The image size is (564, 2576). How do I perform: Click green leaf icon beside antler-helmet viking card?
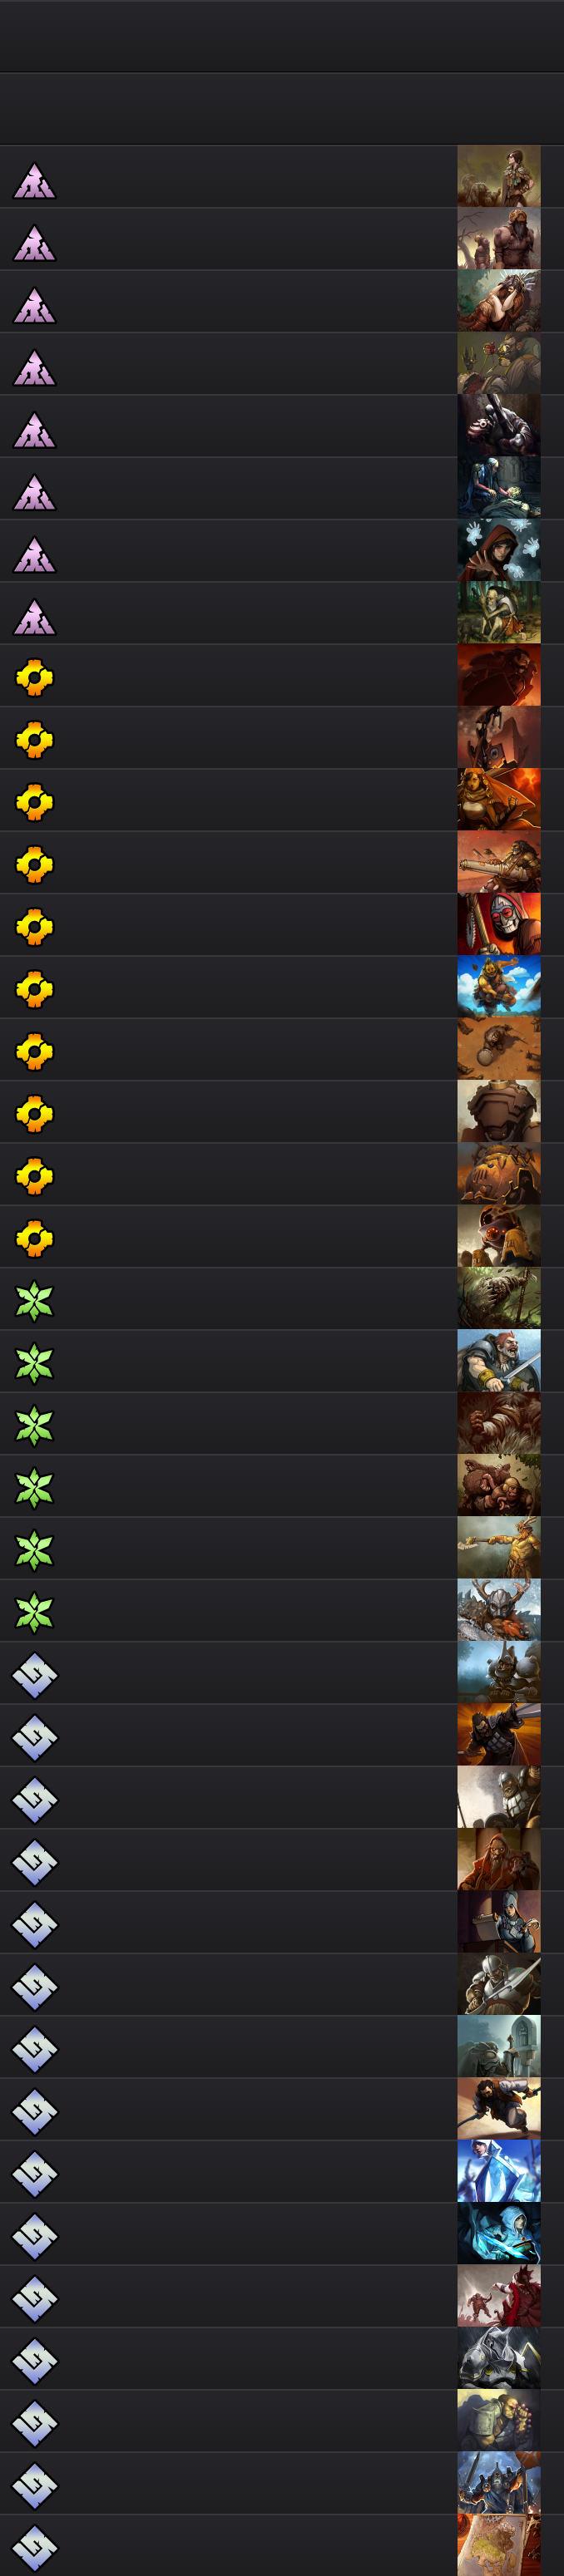(34, 1611)
